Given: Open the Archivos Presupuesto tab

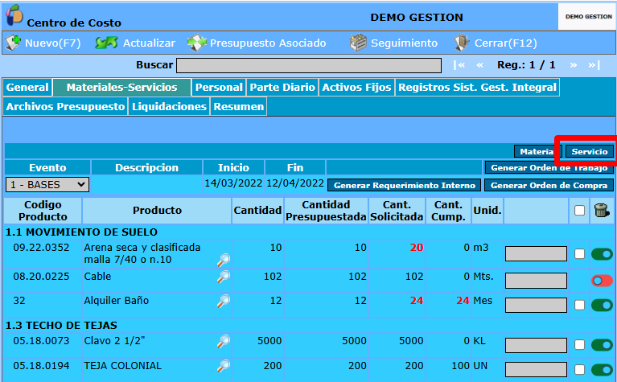Looking at the screenshot, I should click(x=65, y=107).
